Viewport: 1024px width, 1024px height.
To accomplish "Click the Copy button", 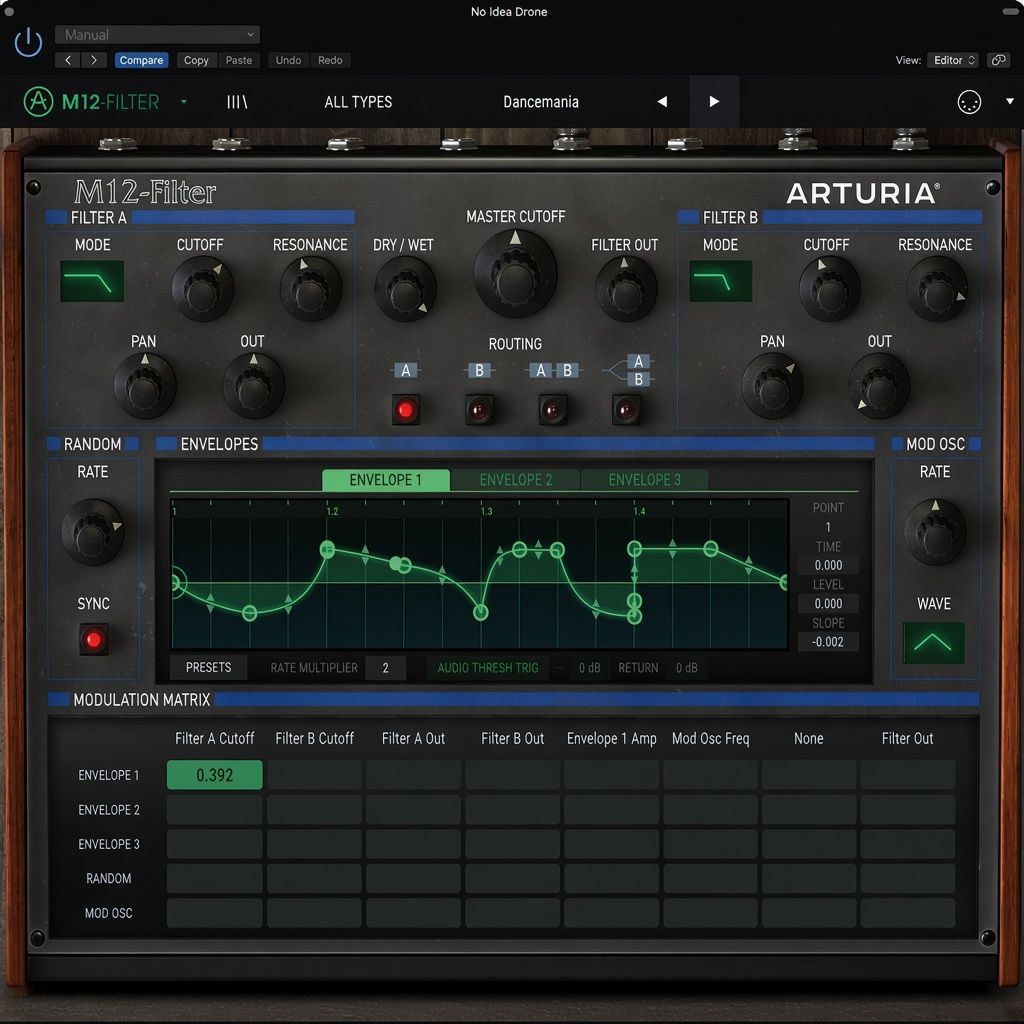I will [196, 60].
